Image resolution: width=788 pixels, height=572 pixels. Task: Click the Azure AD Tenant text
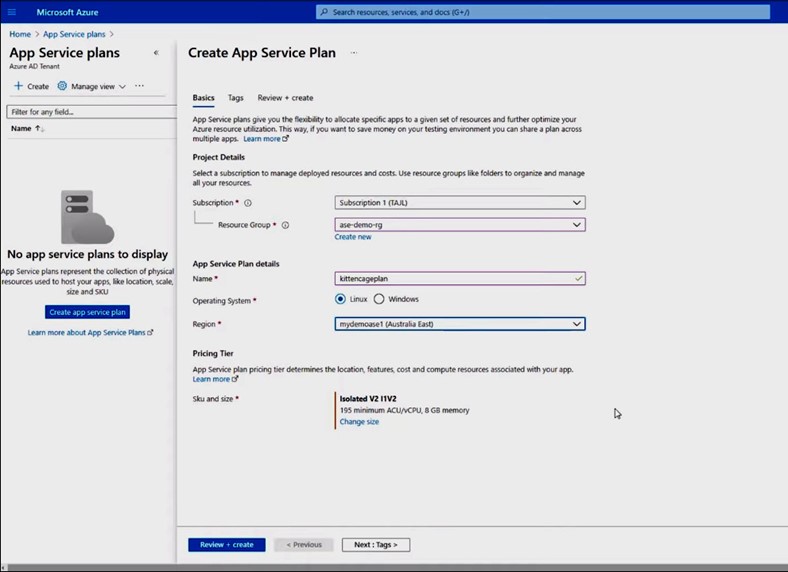point(34,66)
